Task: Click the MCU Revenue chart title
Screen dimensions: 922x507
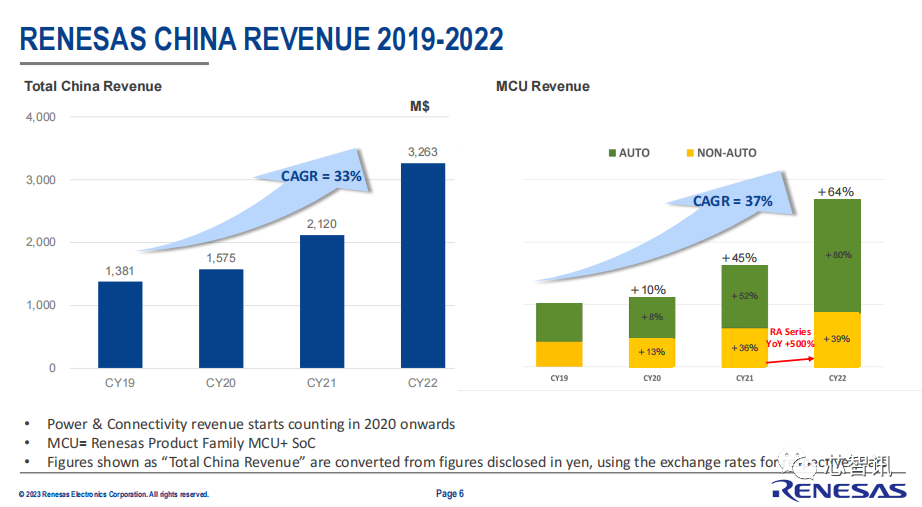Action: click(543, 86)
